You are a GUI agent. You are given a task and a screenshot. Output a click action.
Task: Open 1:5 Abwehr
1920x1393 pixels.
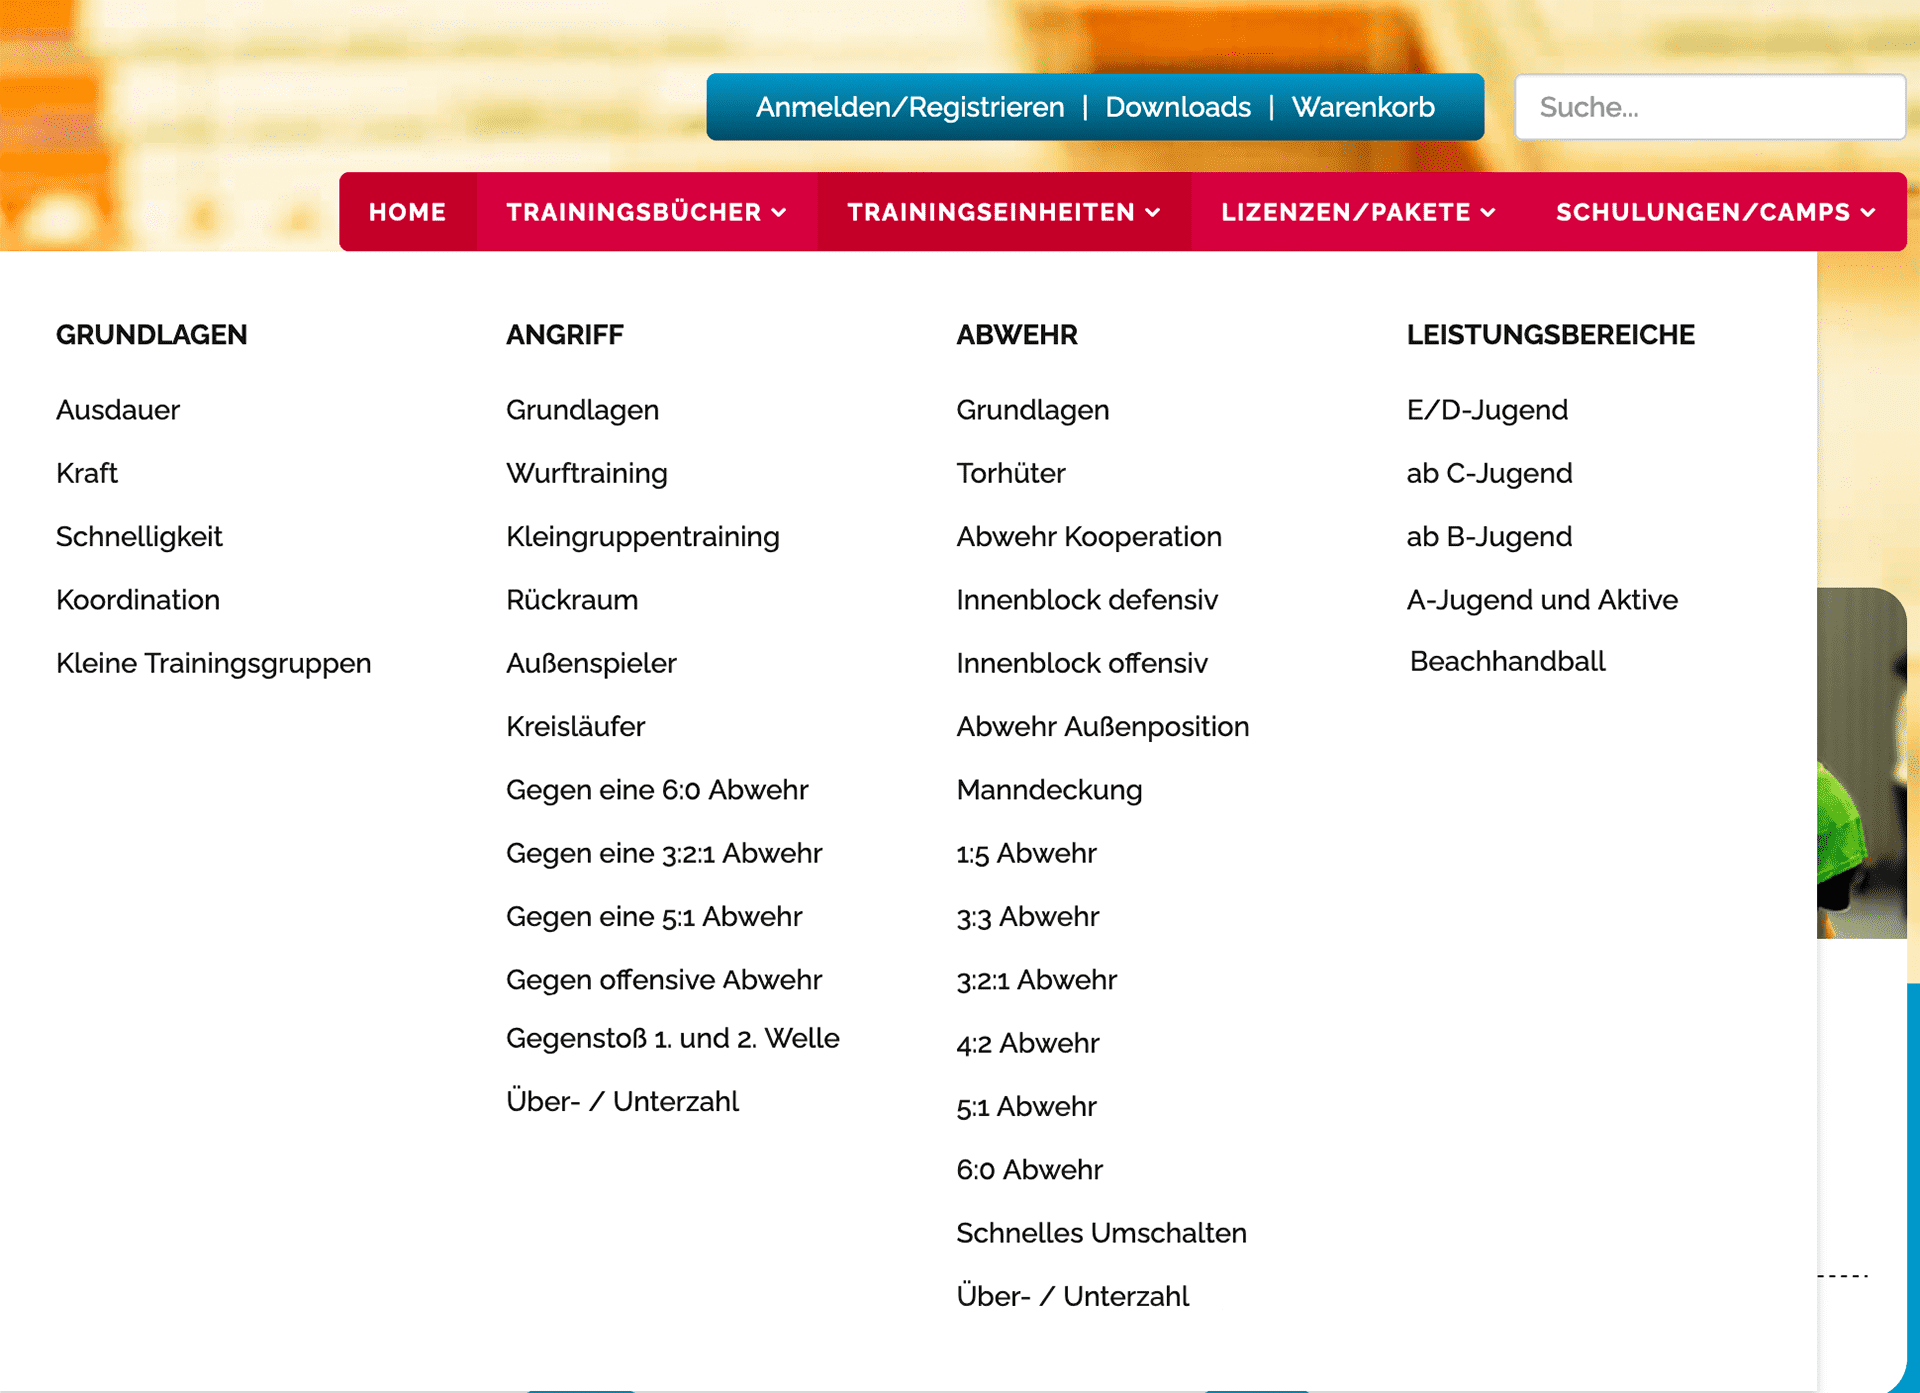point(1026,853)
